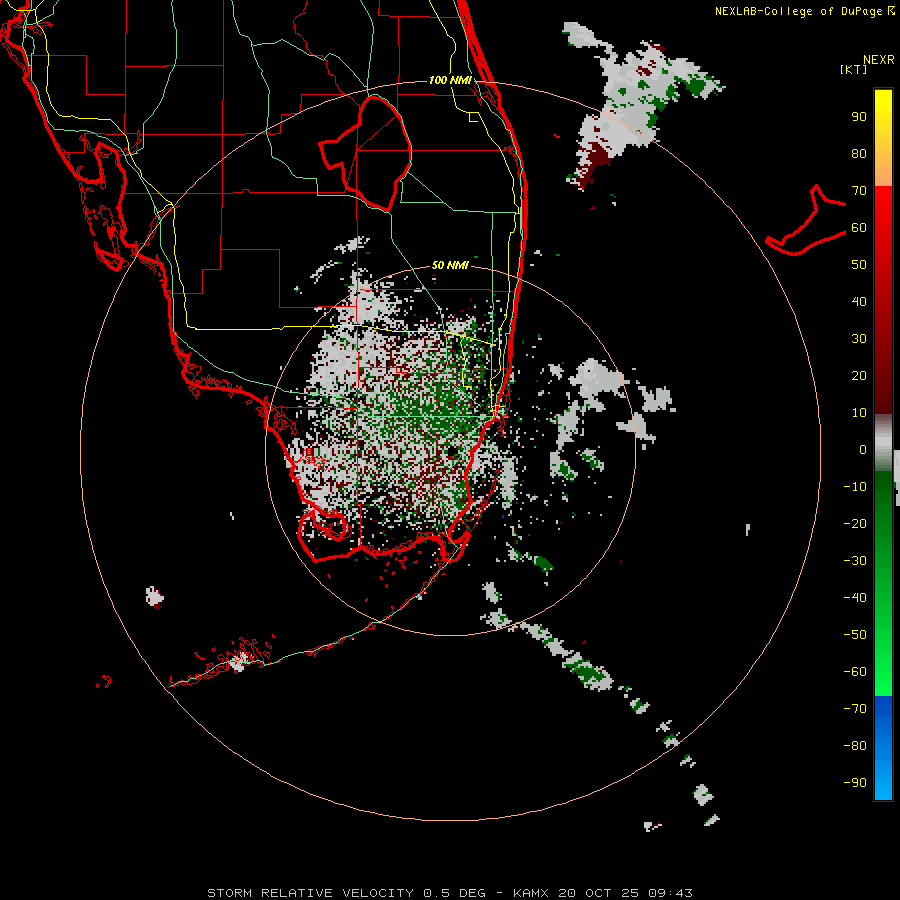Click the "50" positive scale value
The image size is (900, 900).
(859, 265)
